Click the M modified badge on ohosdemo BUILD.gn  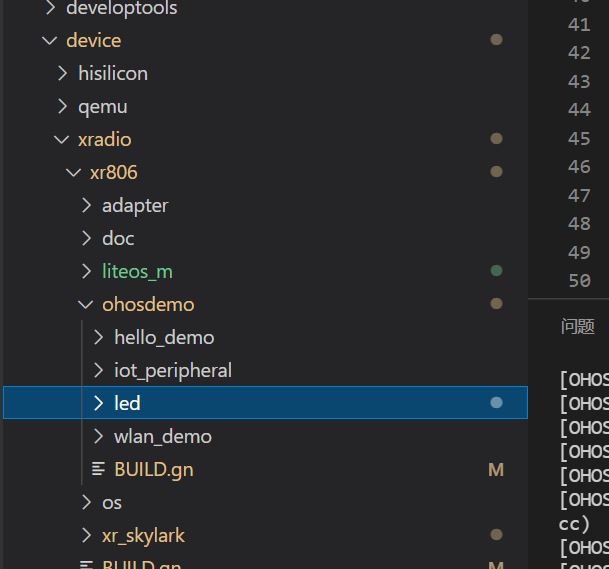point(496,470)
